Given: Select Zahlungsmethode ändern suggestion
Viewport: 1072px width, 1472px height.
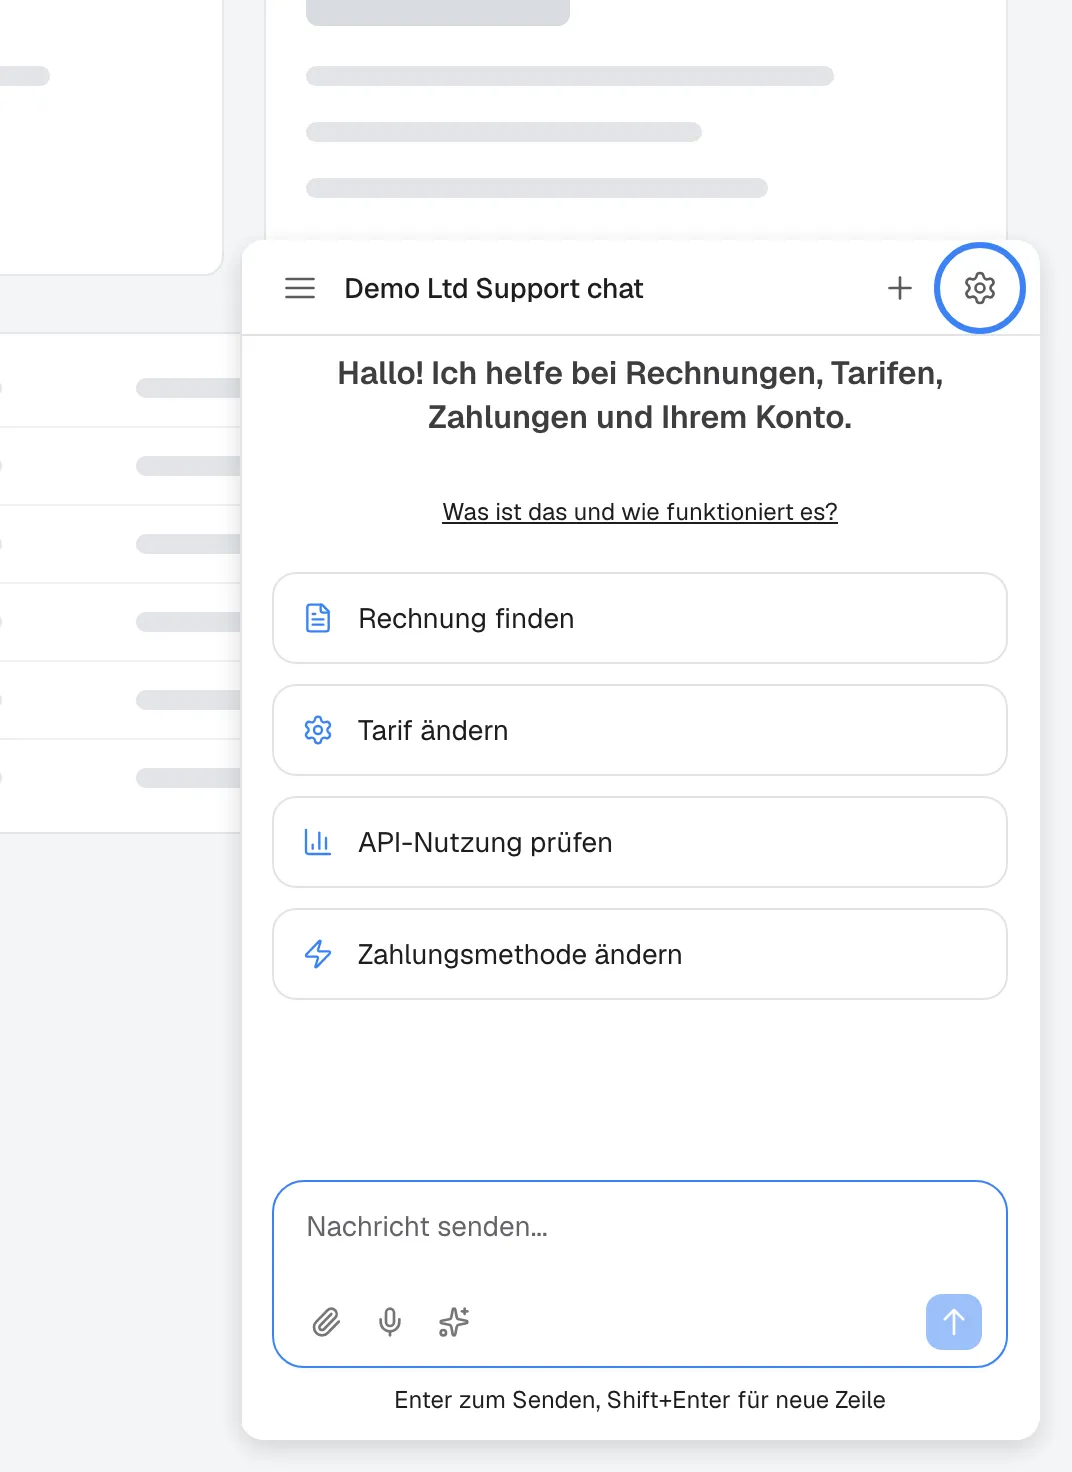Looking at the screenshot, I should tap(640, 954).
